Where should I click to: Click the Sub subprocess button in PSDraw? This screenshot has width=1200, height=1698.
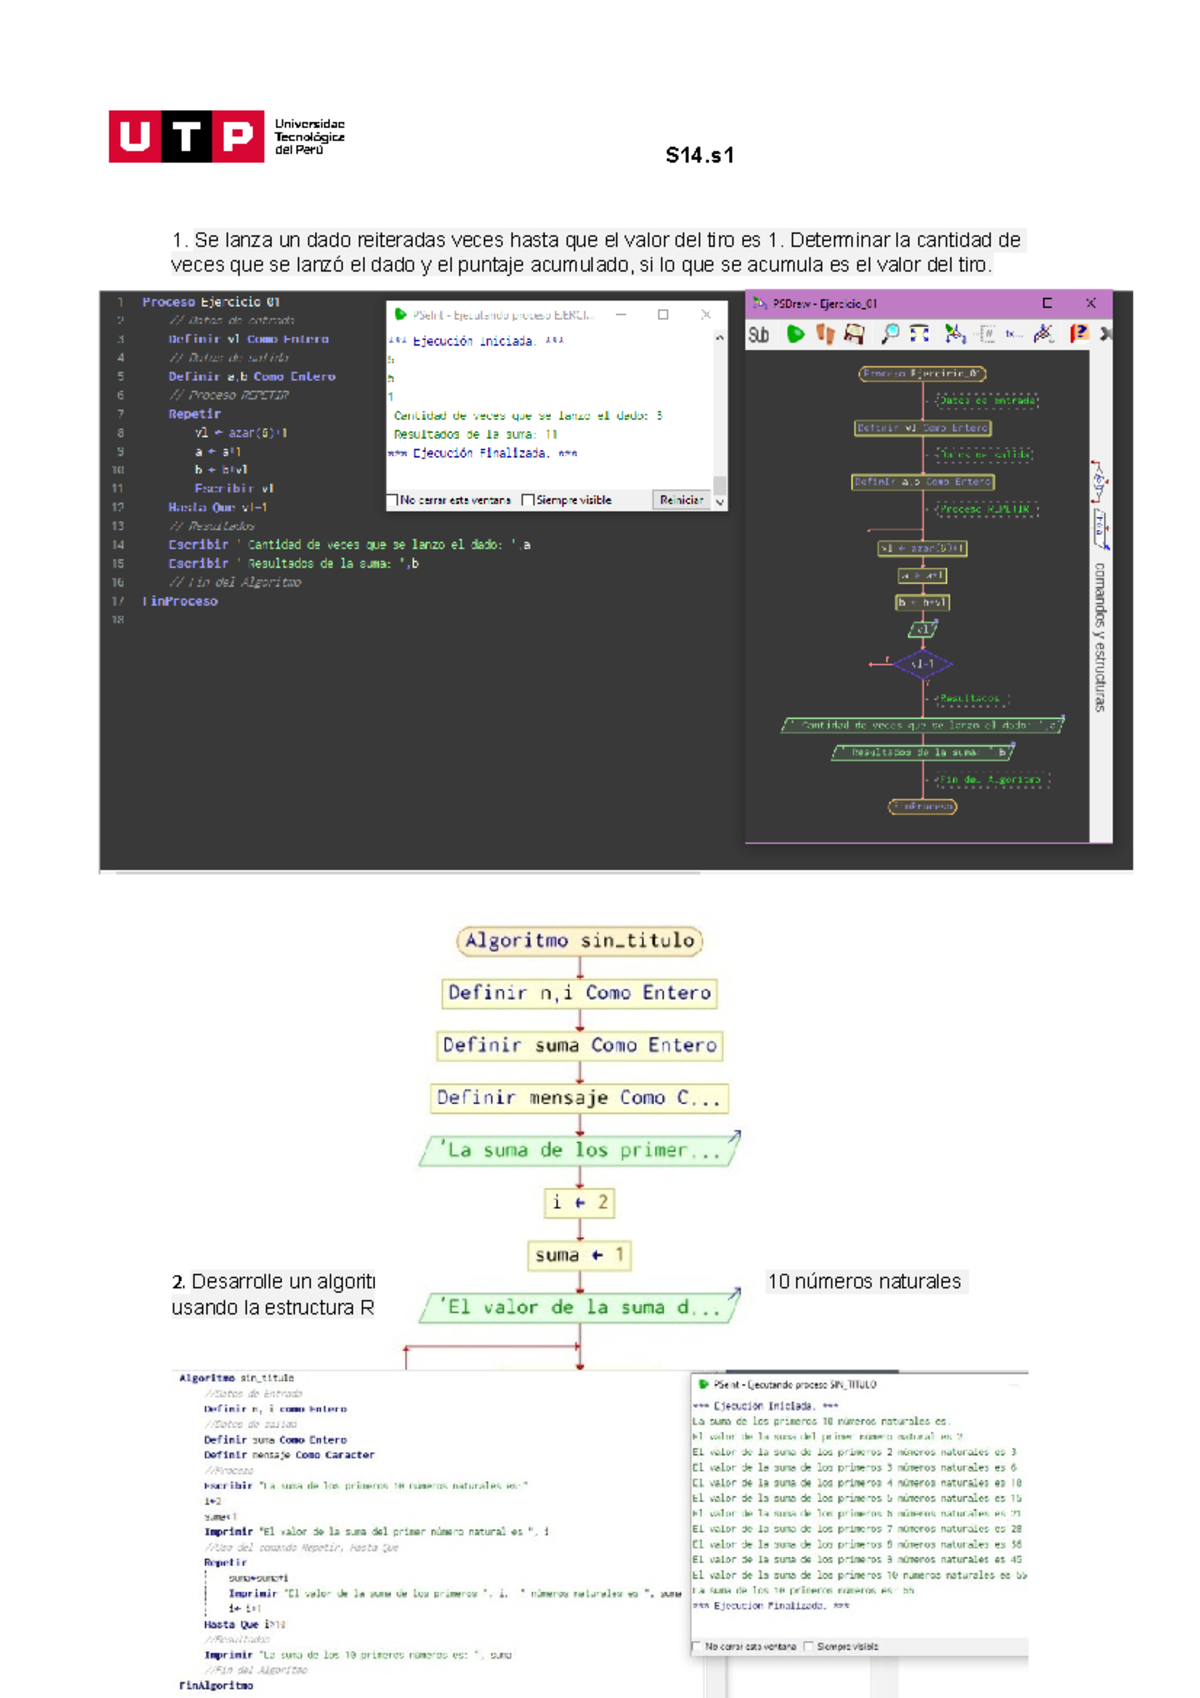[x=759, y=335]
